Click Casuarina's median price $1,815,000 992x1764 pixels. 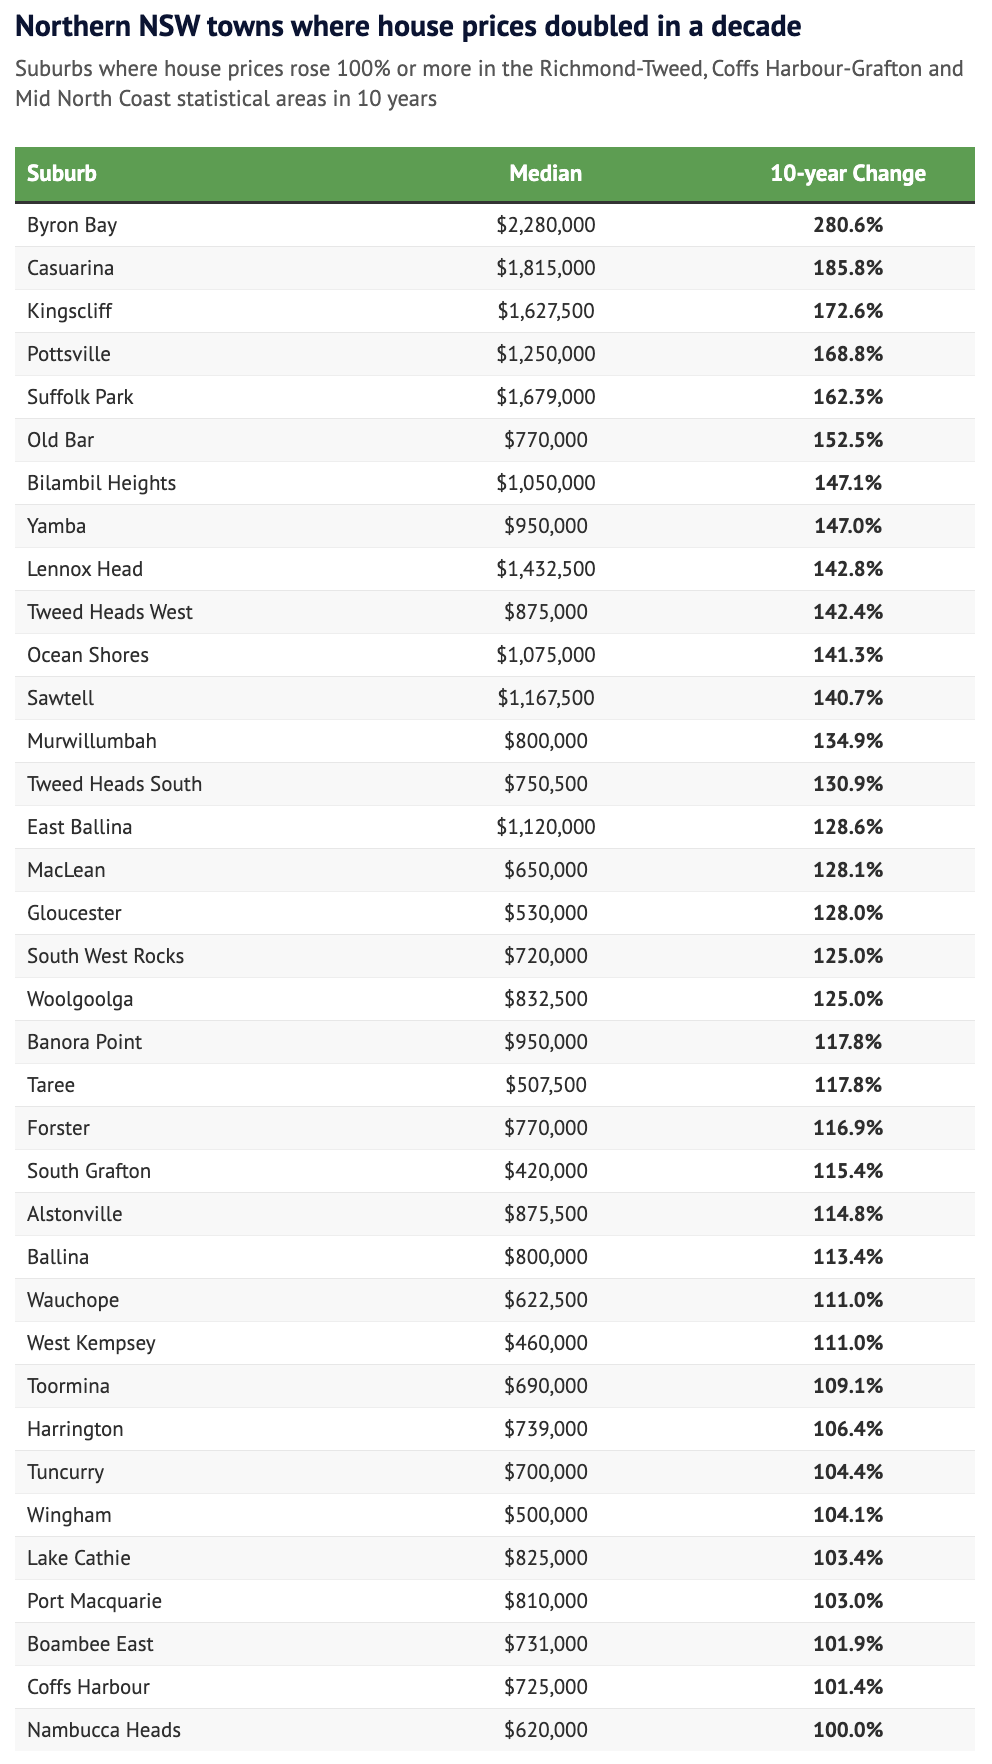click(x=545, y=268)
